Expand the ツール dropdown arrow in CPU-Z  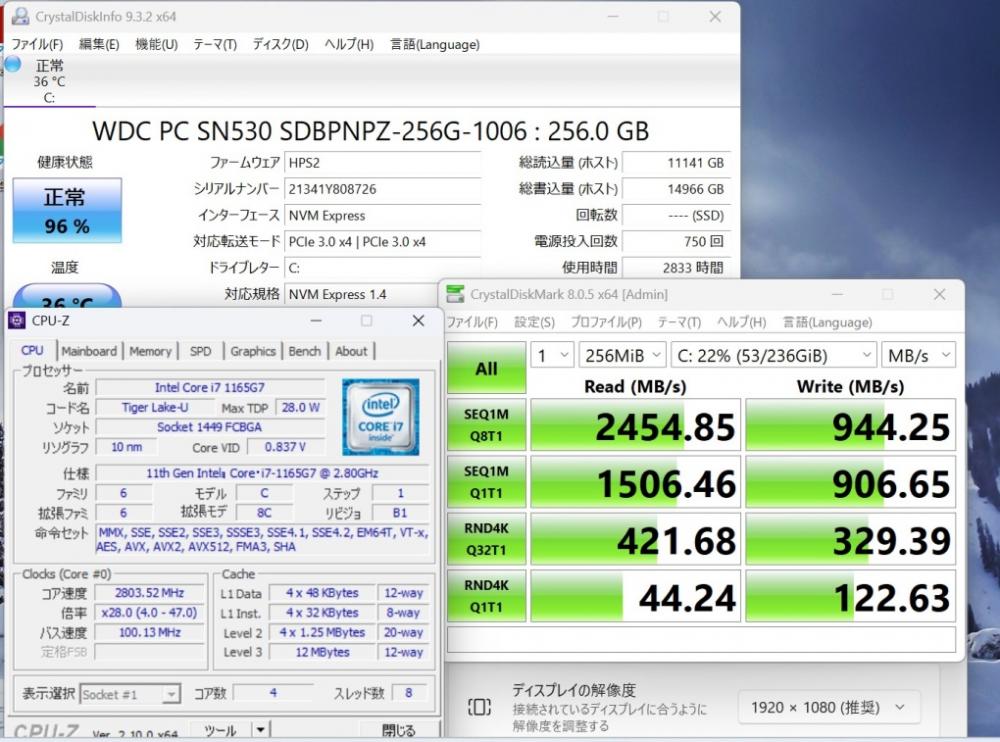[260, 729]
